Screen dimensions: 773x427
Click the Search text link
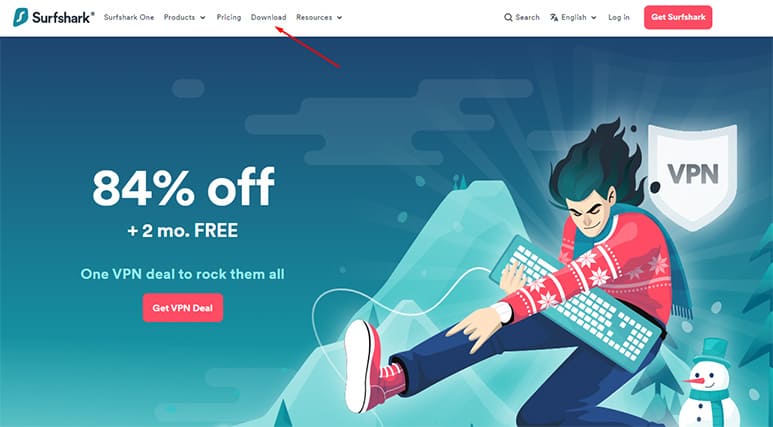pyautogui.click(x=527, y=17)
